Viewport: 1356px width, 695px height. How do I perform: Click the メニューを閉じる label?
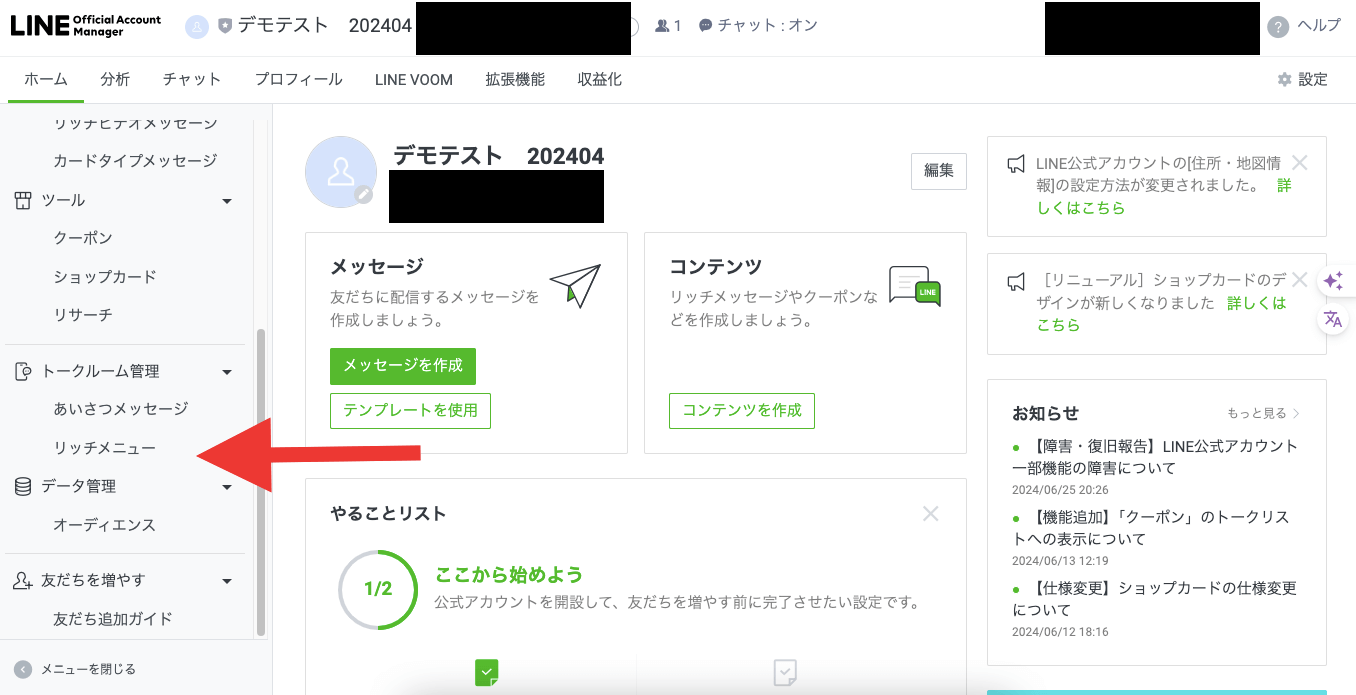[88, 669]
